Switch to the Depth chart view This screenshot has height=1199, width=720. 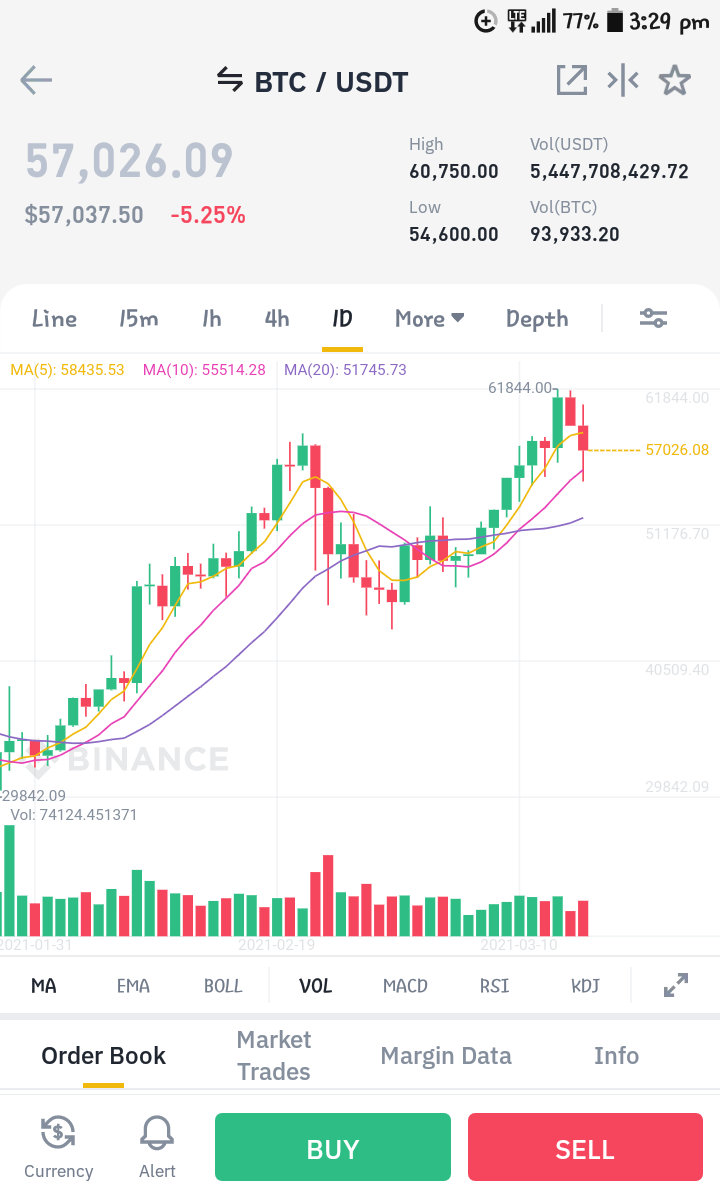[537, 319]
